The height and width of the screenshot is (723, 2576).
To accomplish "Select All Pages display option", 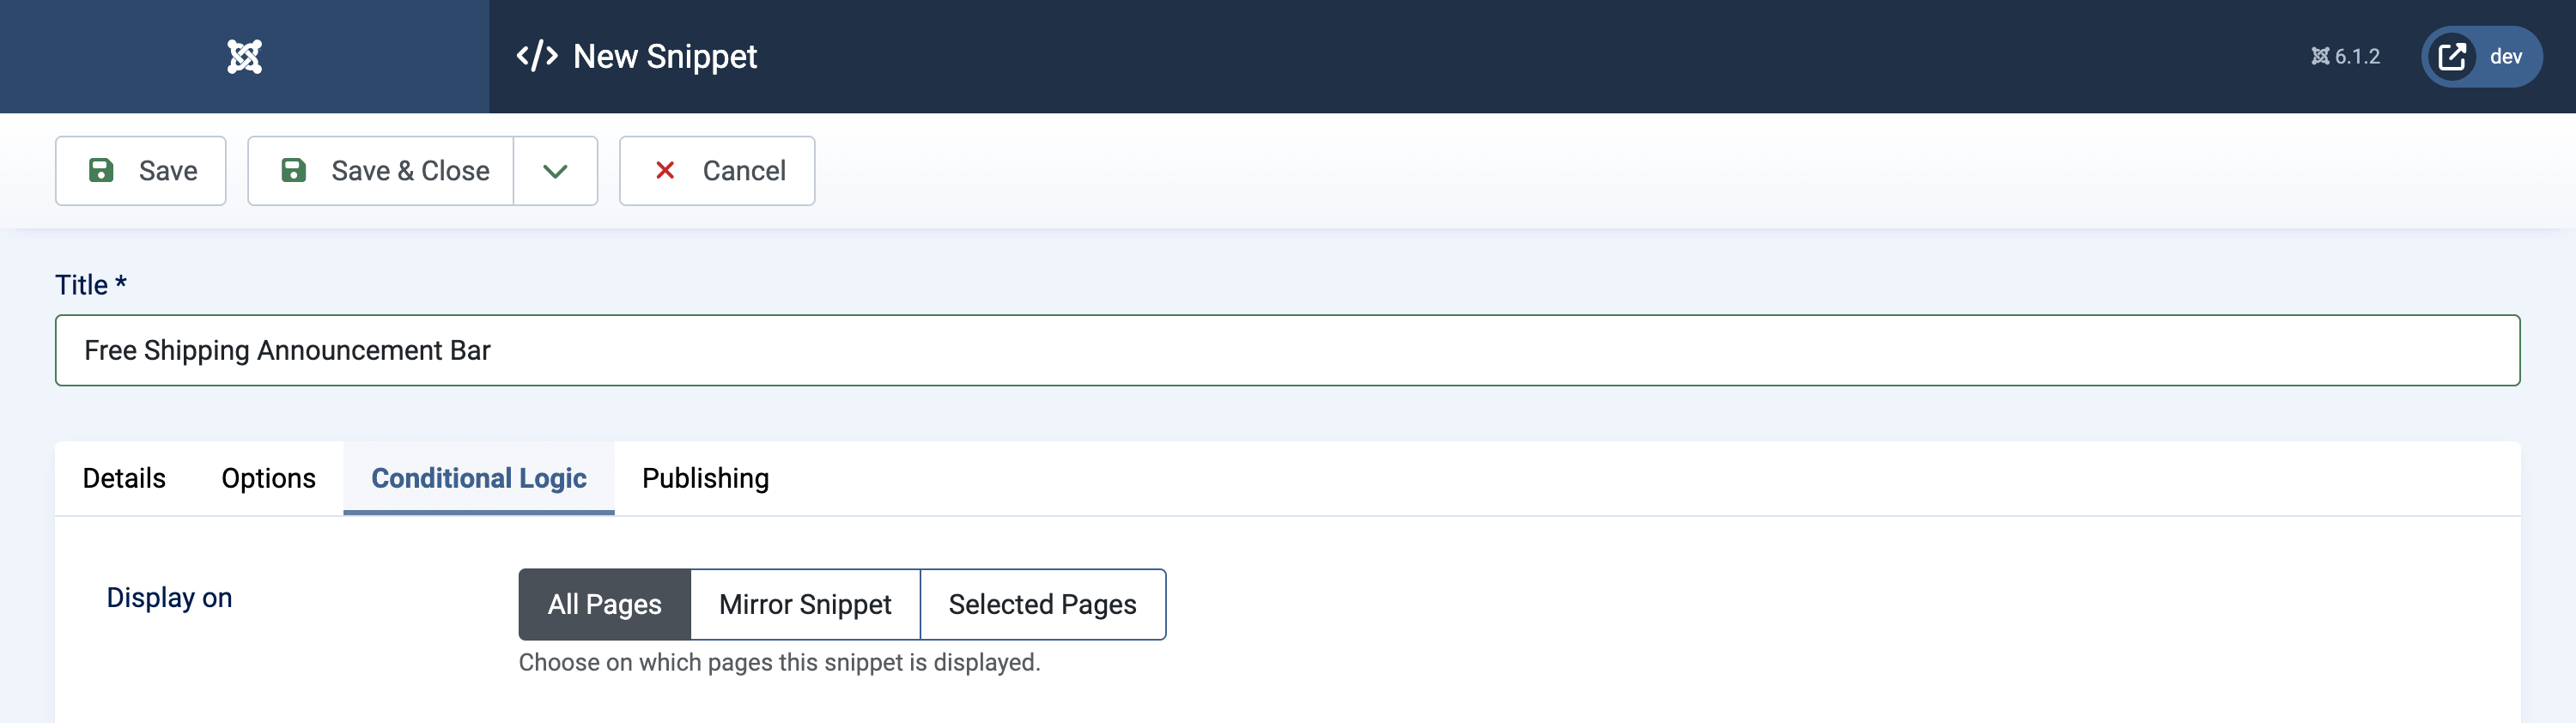I will point(604,604).
